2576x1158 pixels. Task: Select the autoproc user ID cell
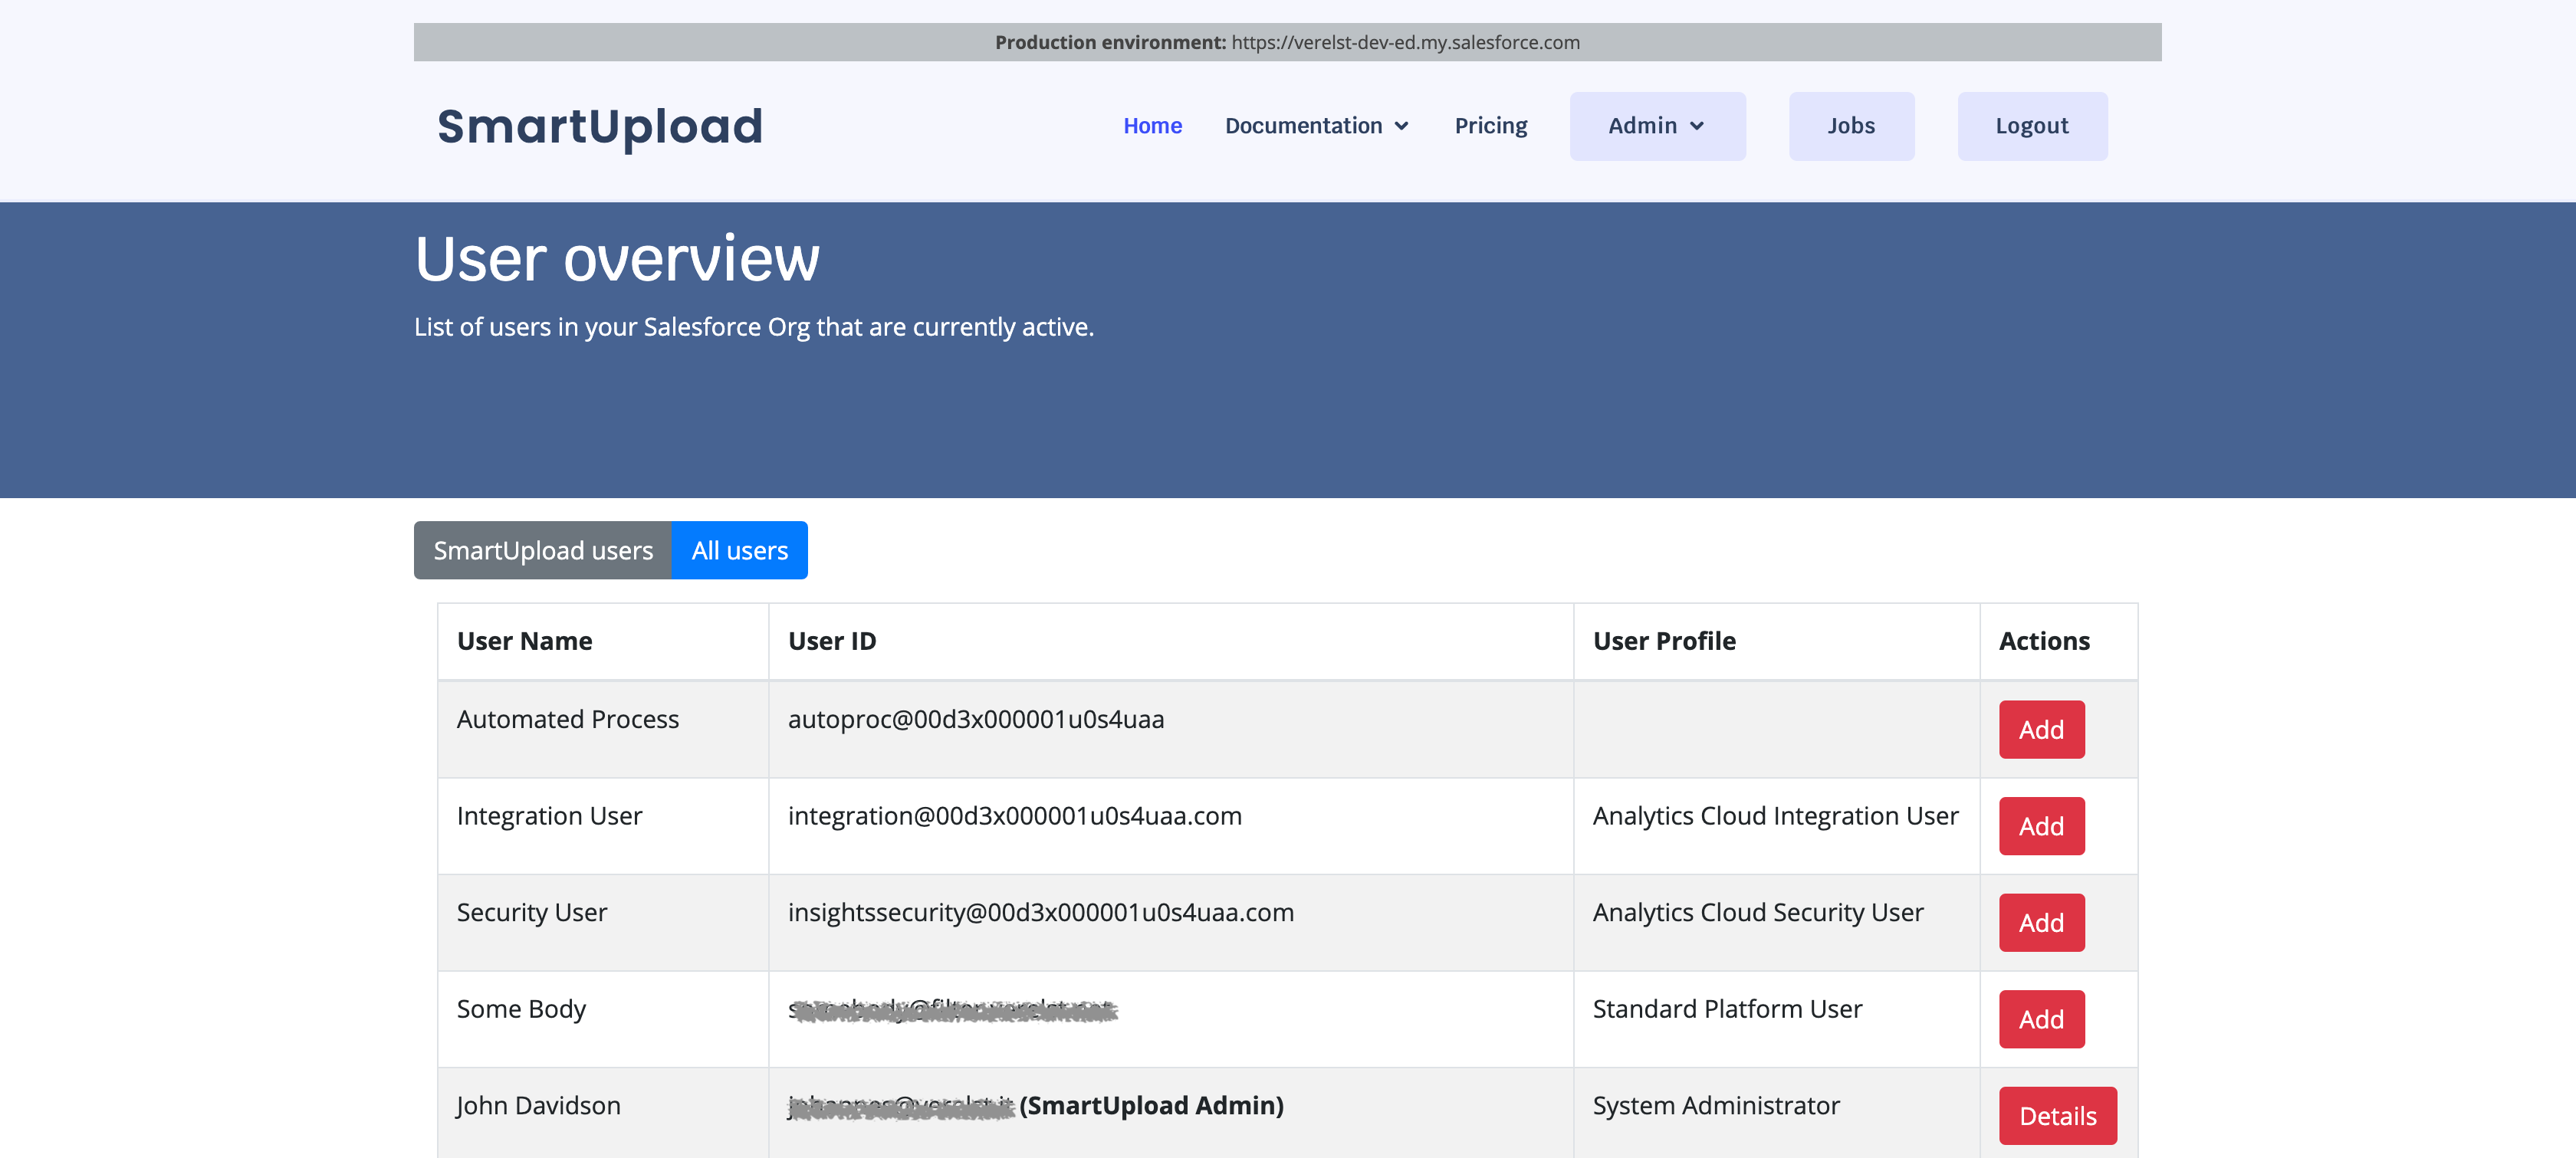click(x=975, y=719)
